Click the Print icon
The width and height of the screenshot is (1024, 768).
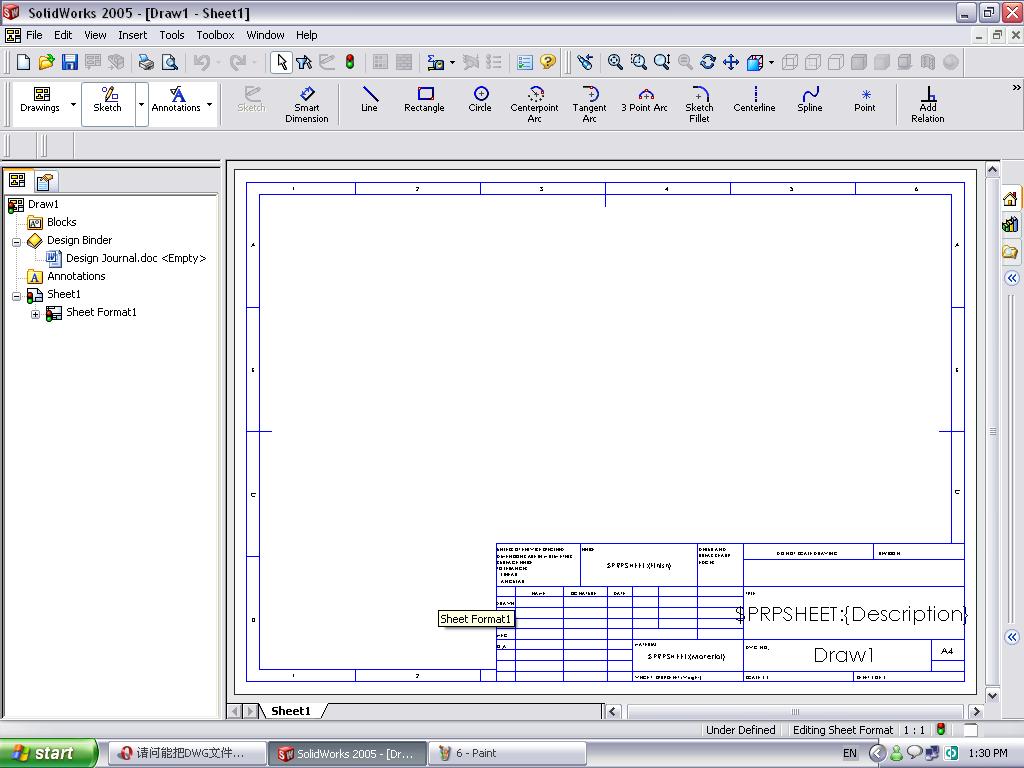click(146, 62)
